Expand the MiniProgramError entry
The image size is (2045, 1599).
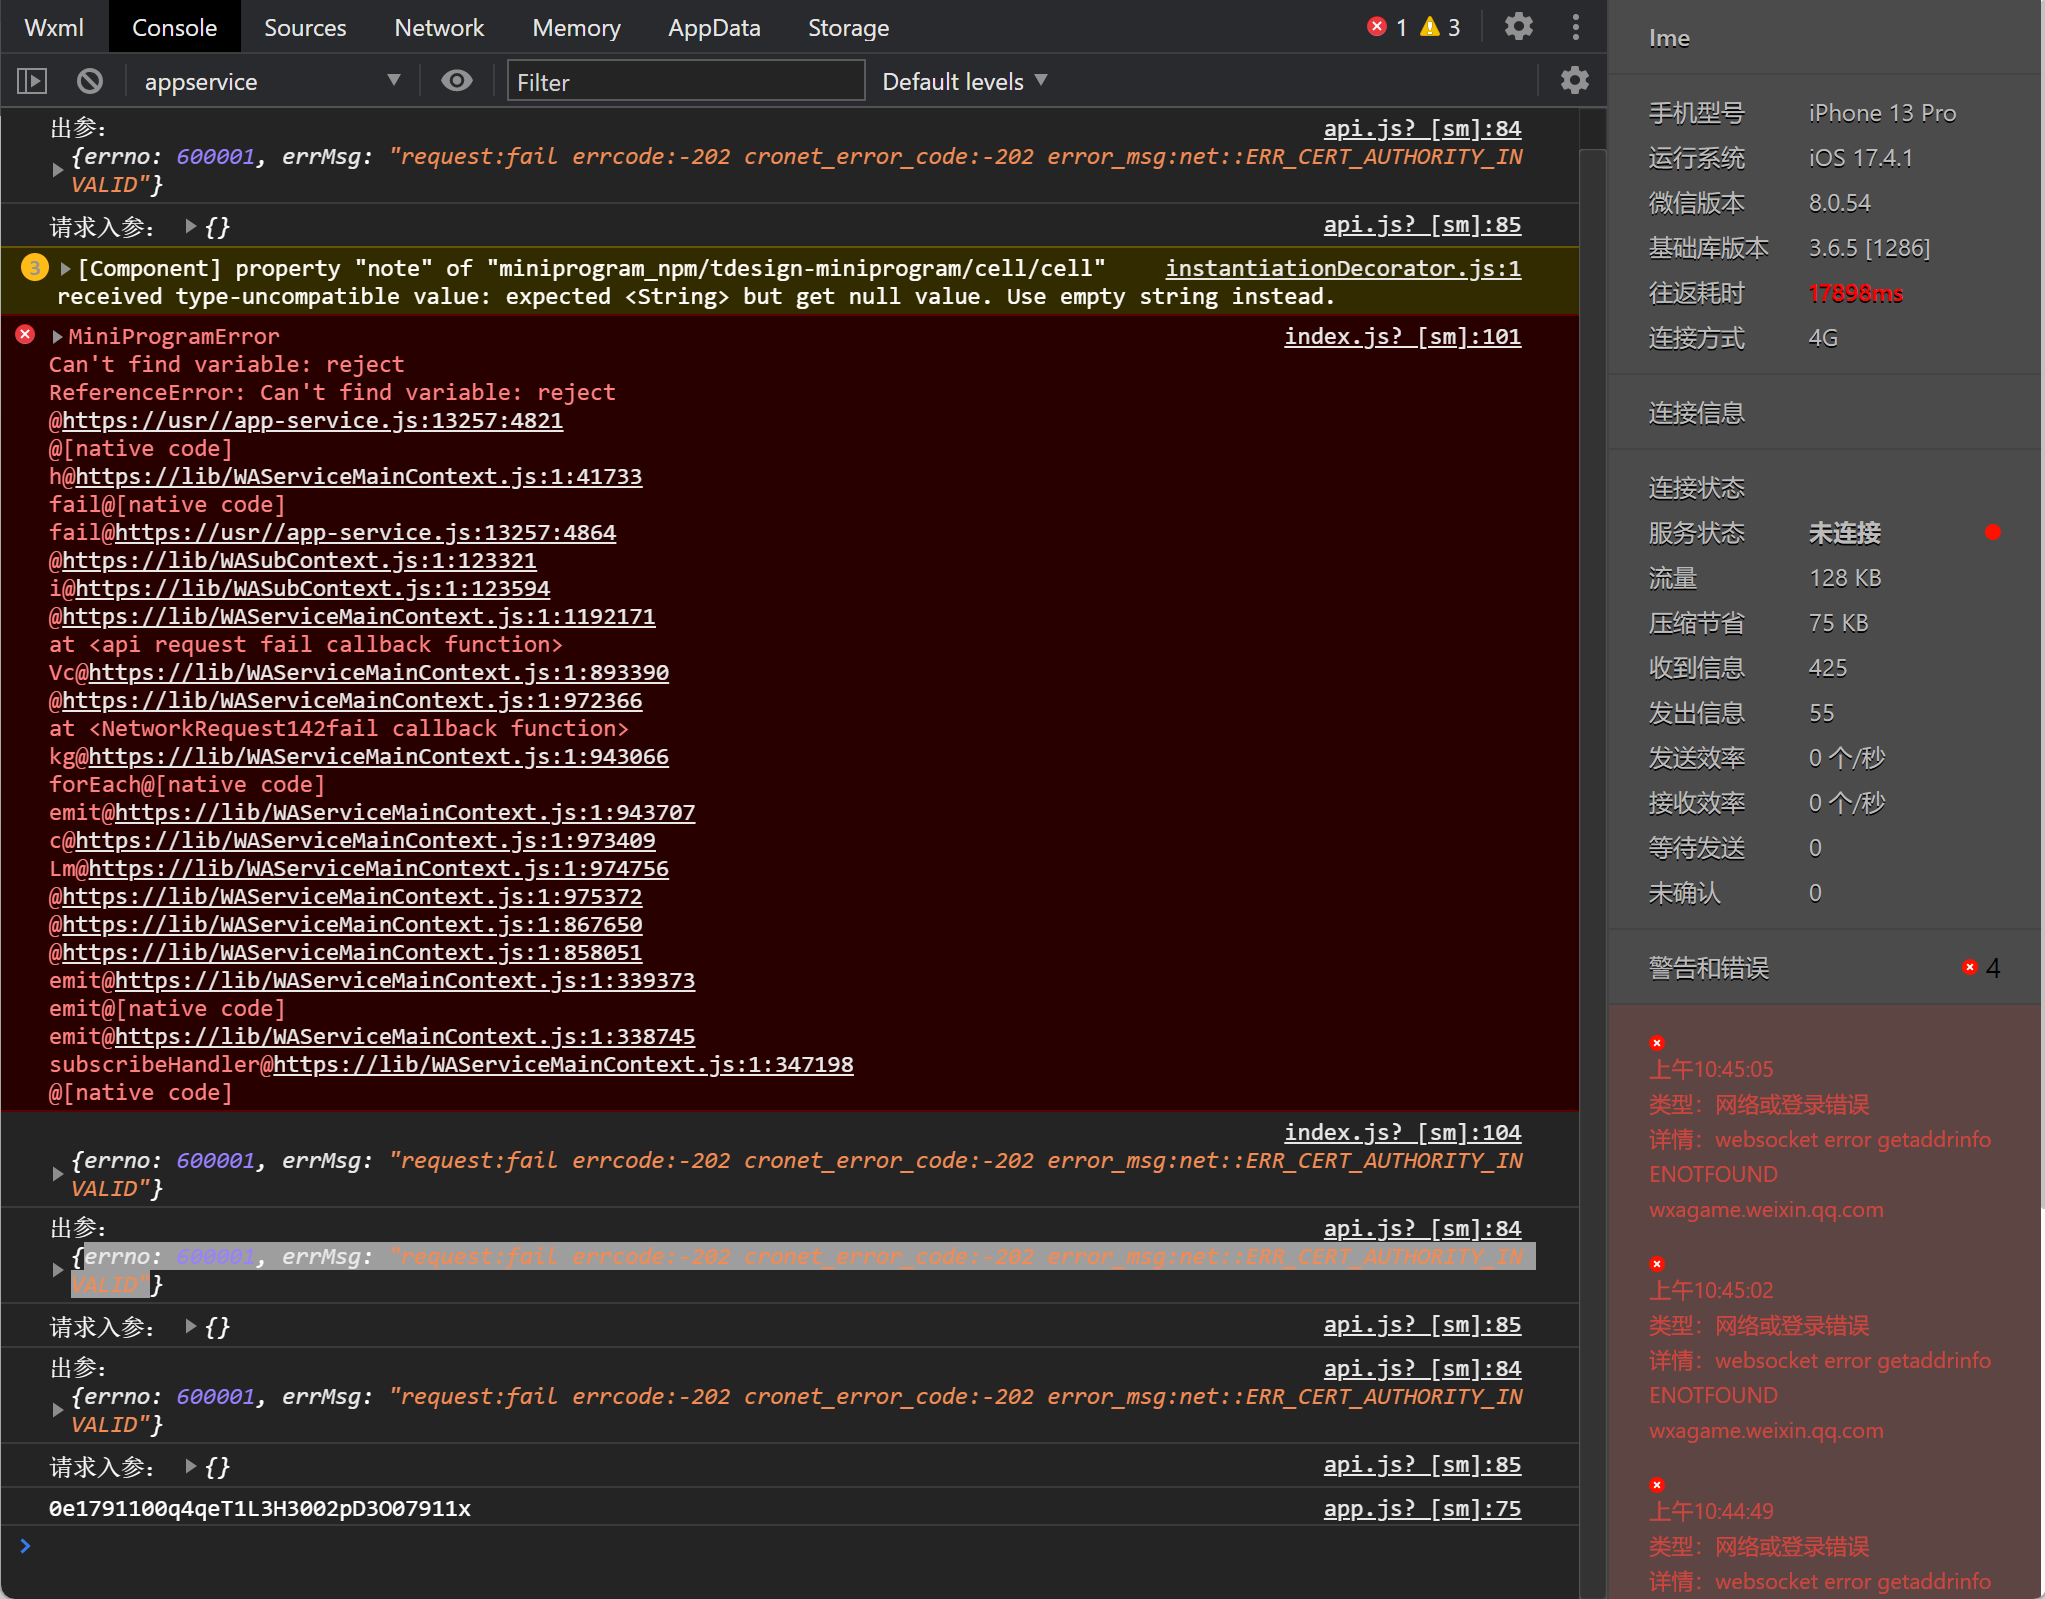[x=58, y=337]
